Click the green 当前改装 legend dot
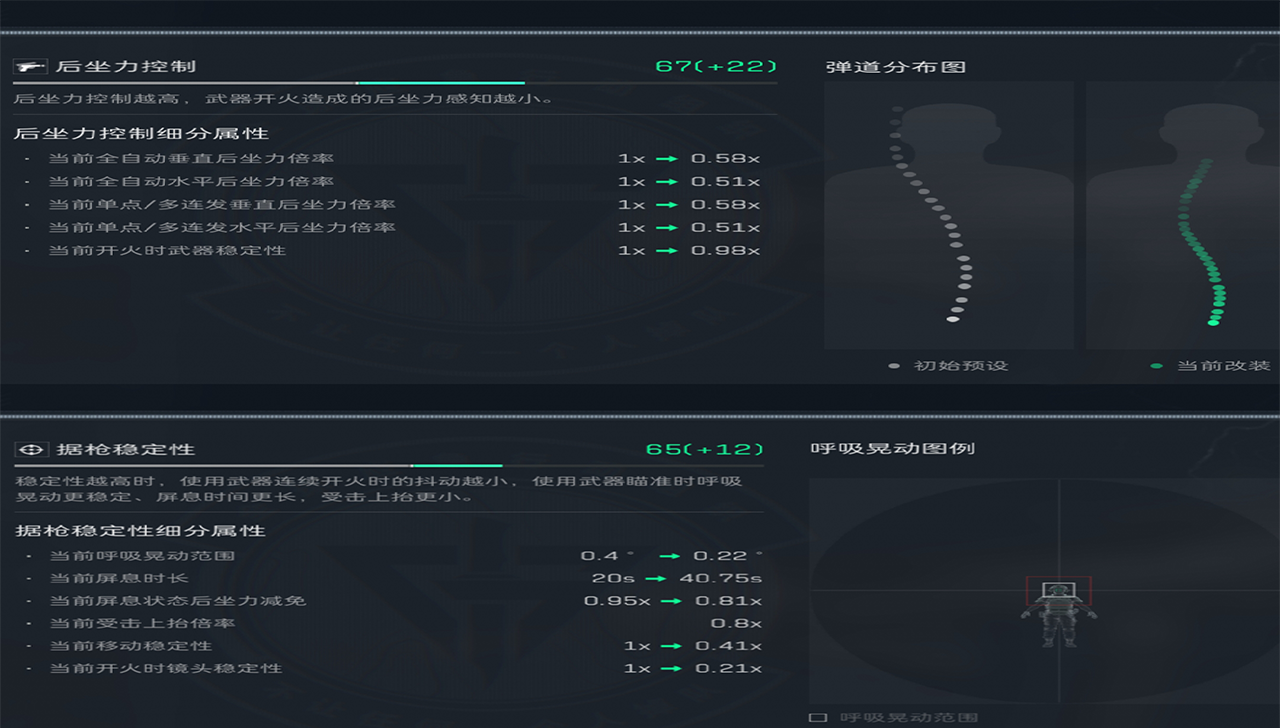This screenshot has height=728, width=1280. click(x=1156, y=366)
